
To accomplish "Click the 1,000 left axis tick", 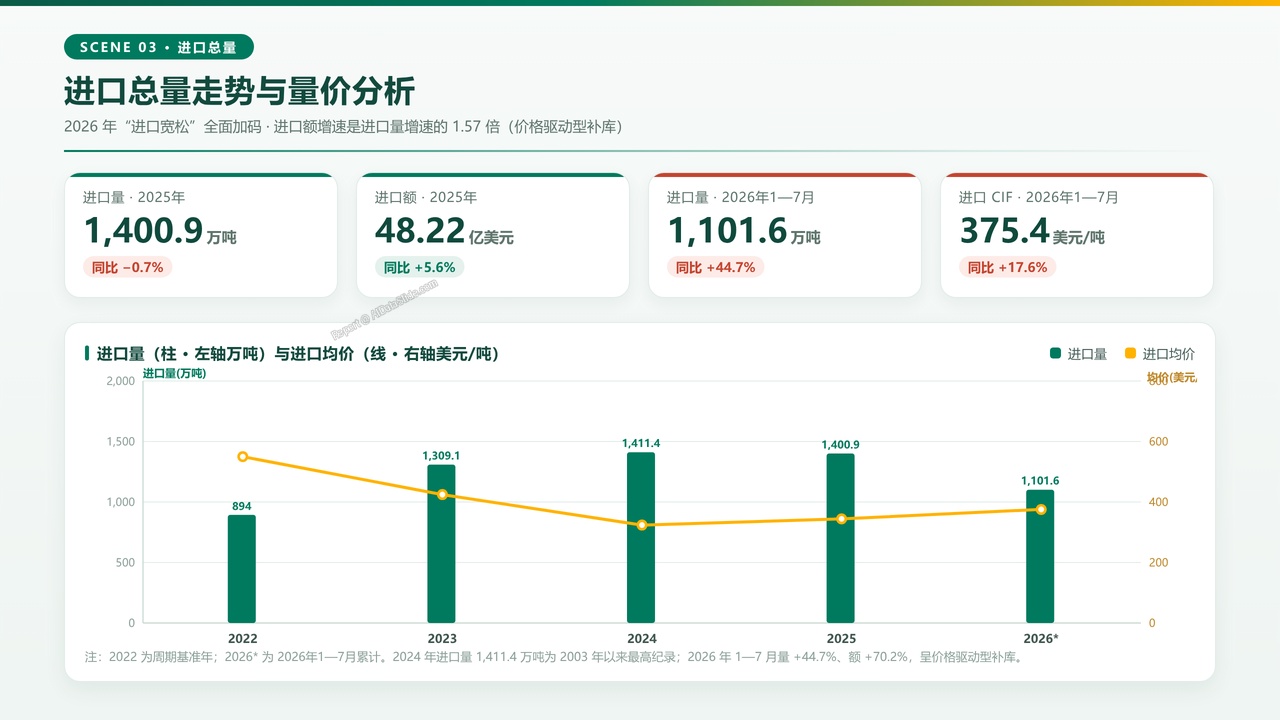I will click(119, 502).
